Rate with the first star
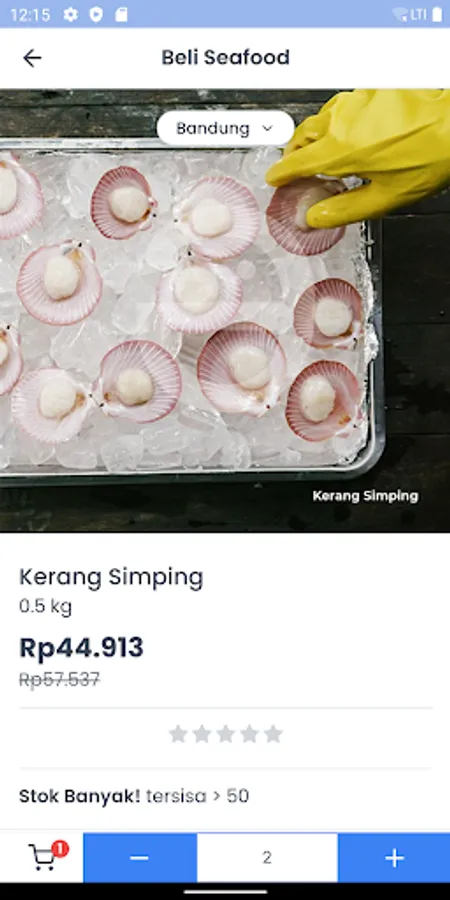 [x=178, y=734]
